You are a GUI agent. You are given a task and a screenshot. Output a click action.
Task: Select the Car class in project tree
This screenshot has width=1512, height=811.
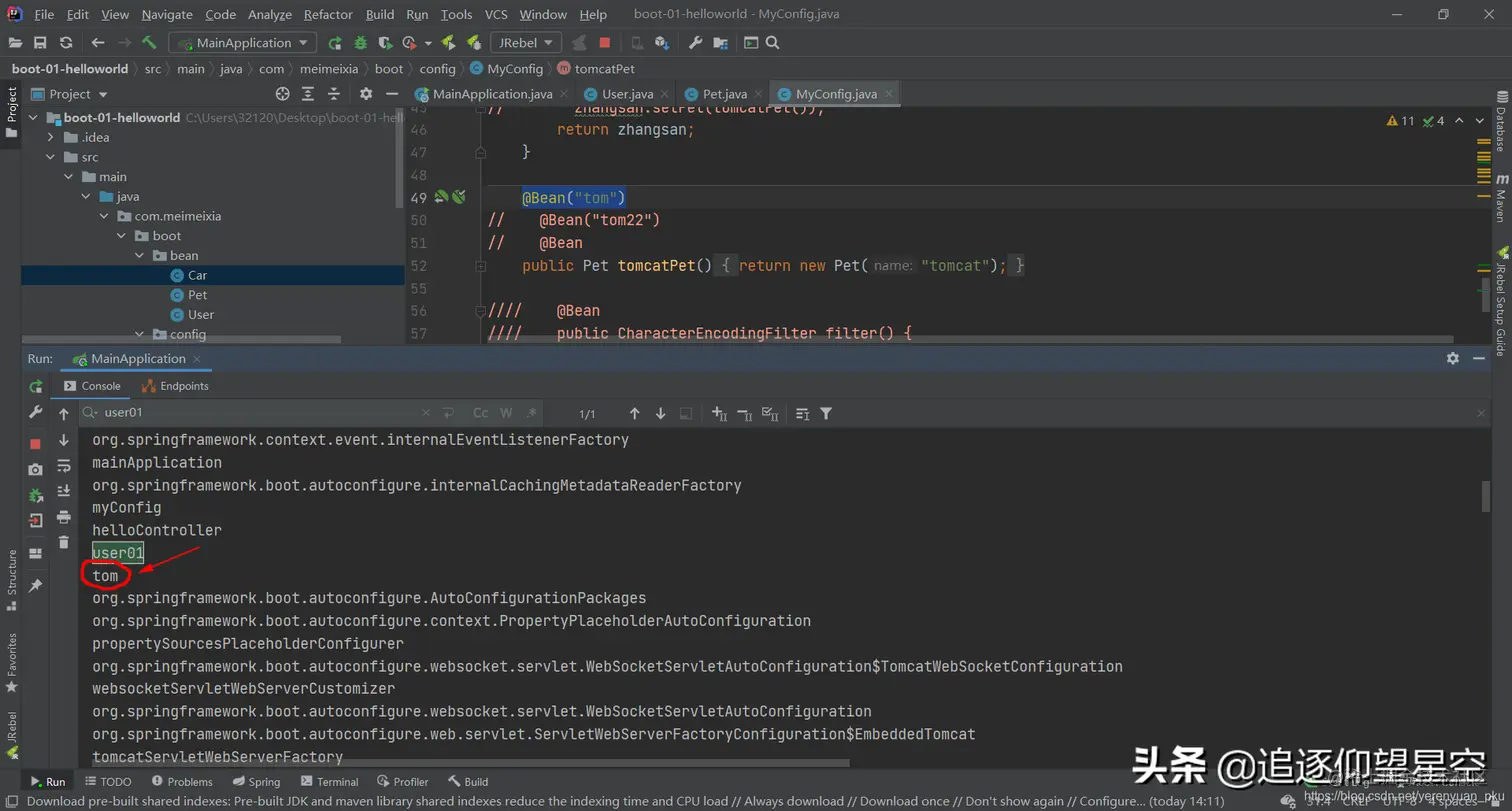tap(197, 275)
